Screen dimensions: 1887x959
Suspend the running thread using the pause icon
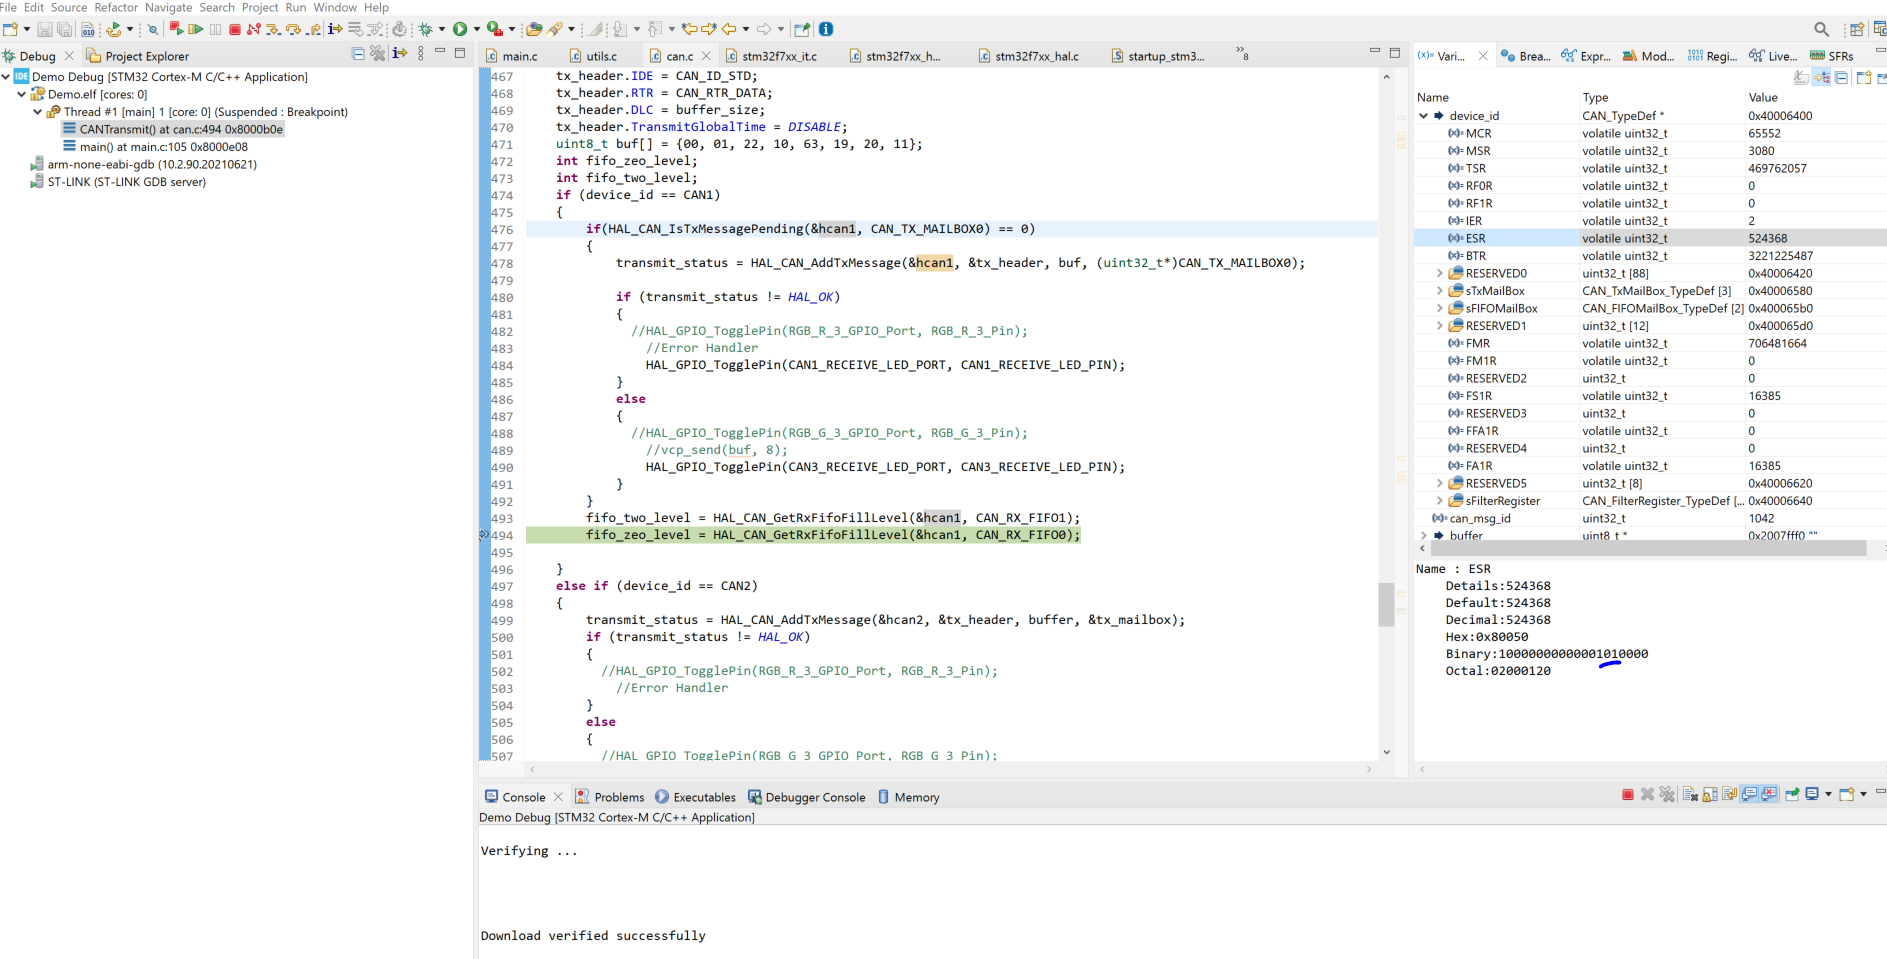[215, 29]
